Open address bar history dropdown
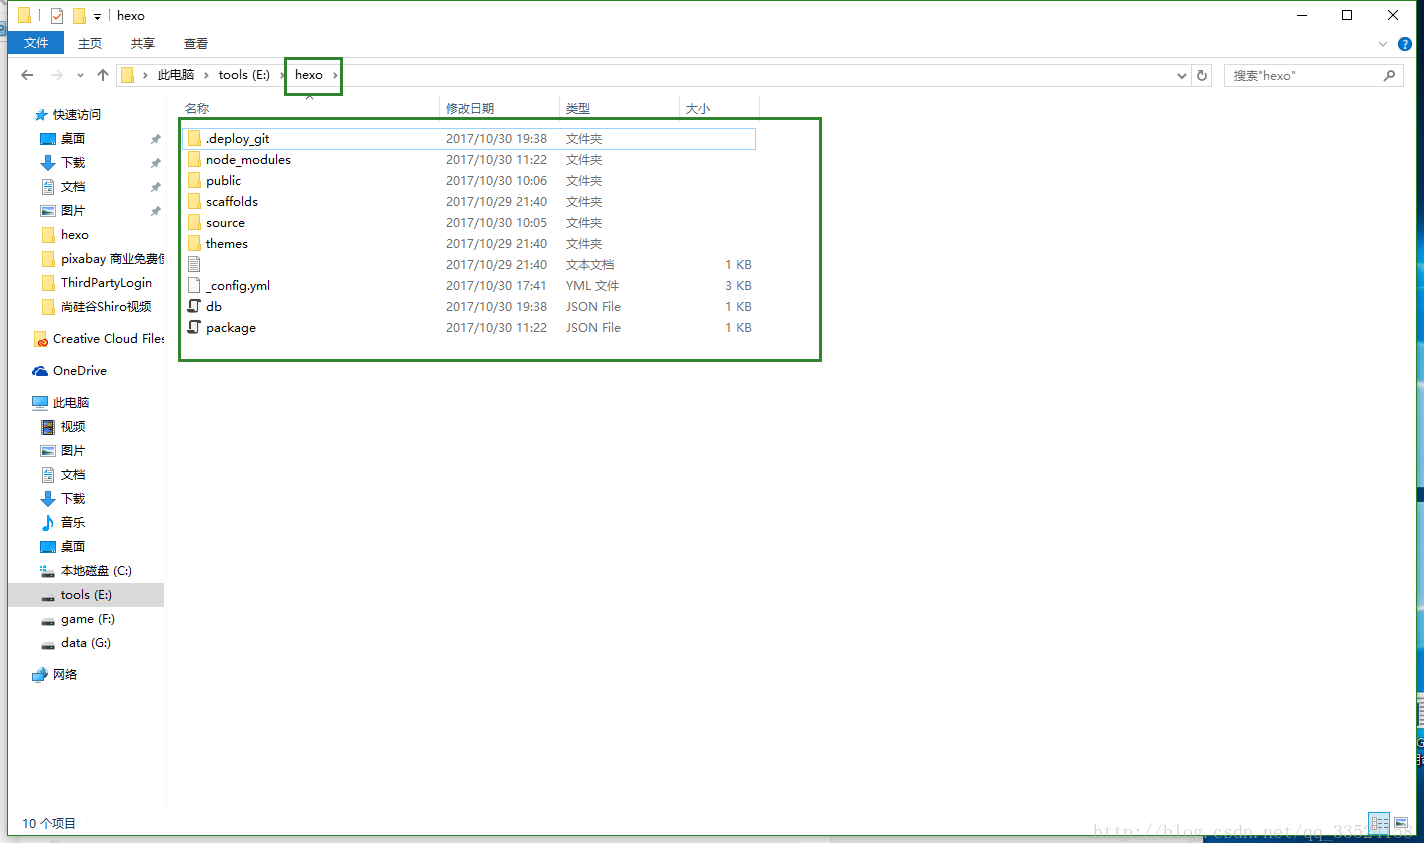This screenshot has height=852, width=1424. click(1182, 75)
